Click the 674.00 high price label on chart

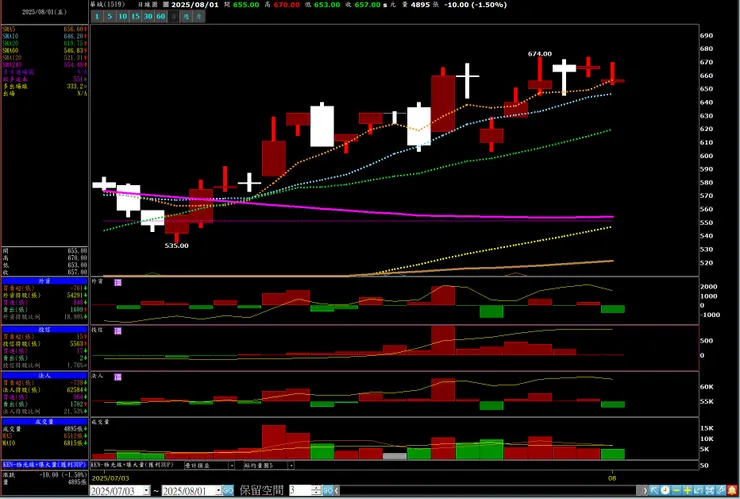(x=540, y=54)
